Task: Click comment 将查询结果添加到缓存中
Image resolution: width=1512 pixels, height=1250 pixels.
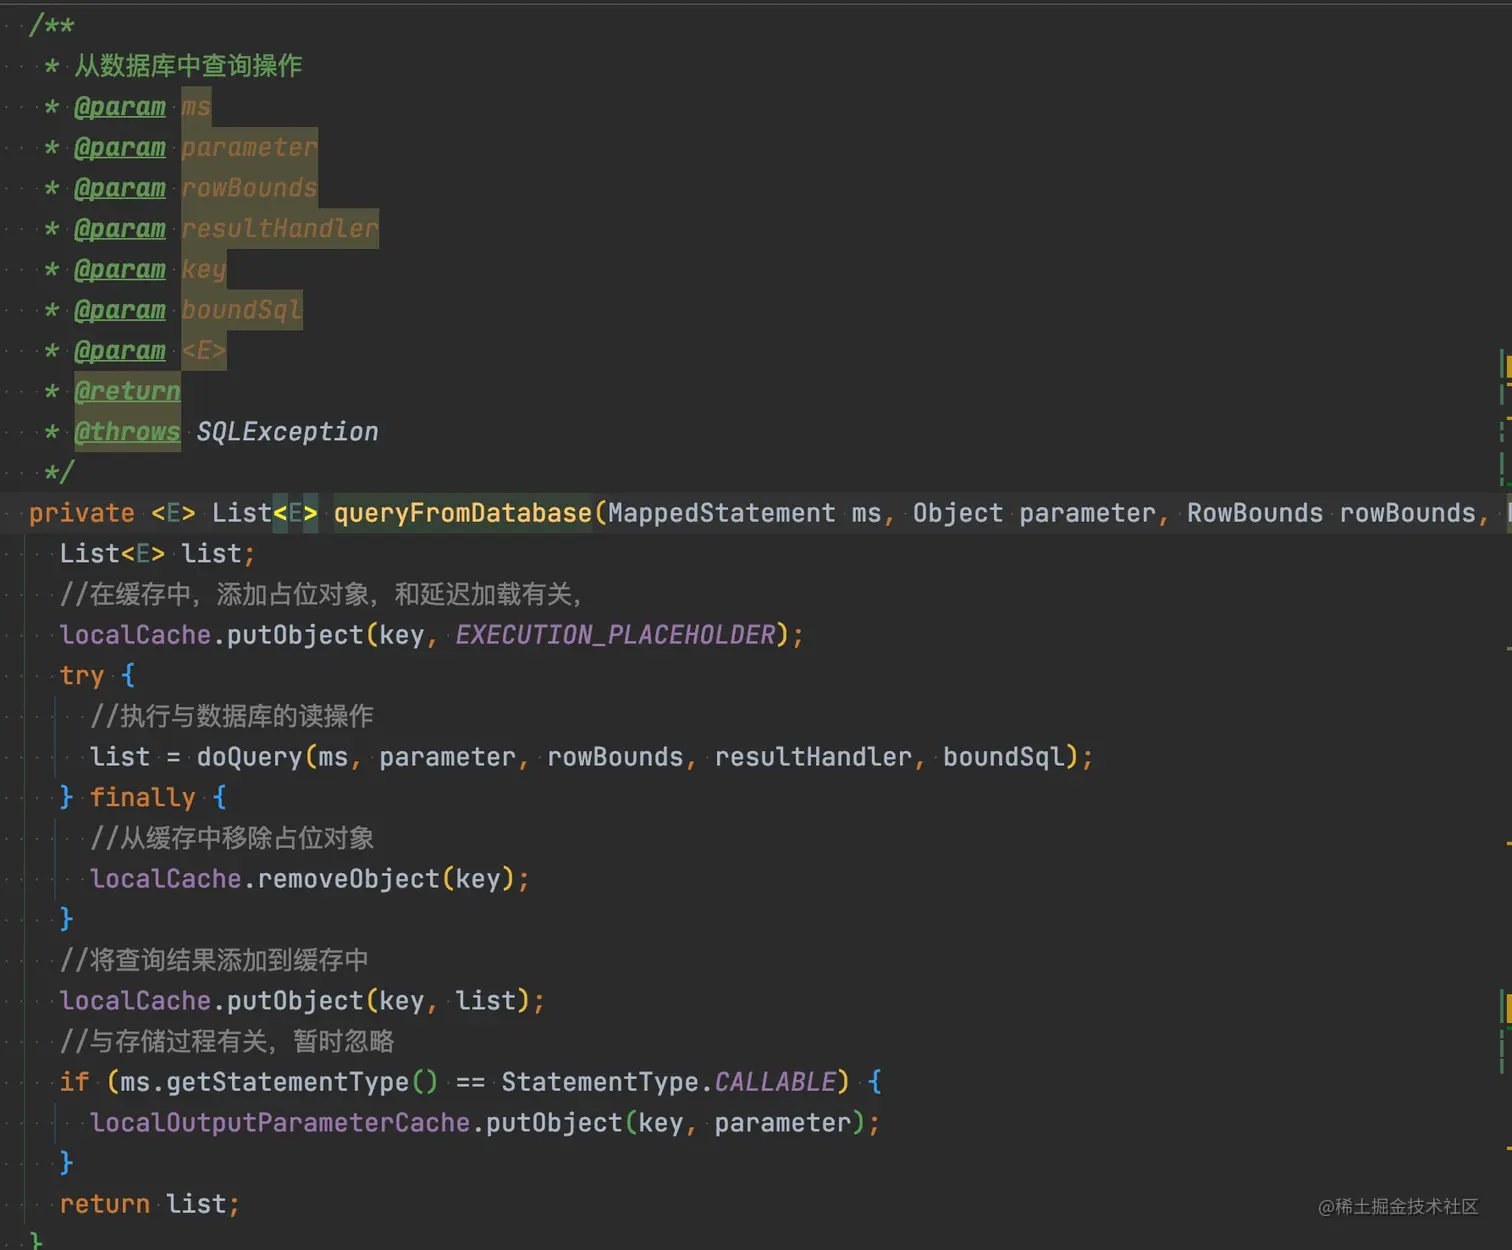Action: (214, 960)
